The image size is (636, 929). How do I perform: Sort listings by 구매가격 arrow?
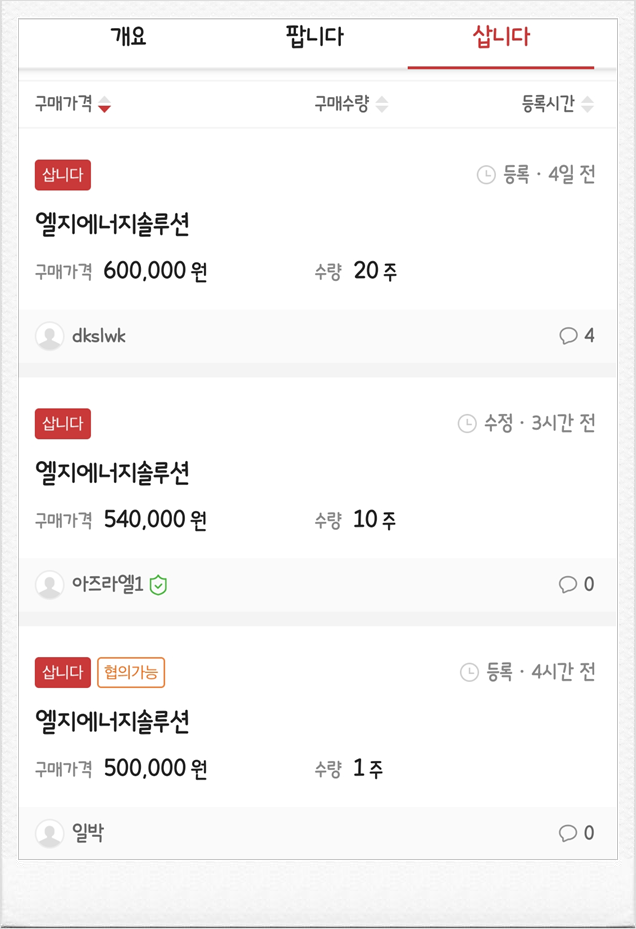coord(104,104)
